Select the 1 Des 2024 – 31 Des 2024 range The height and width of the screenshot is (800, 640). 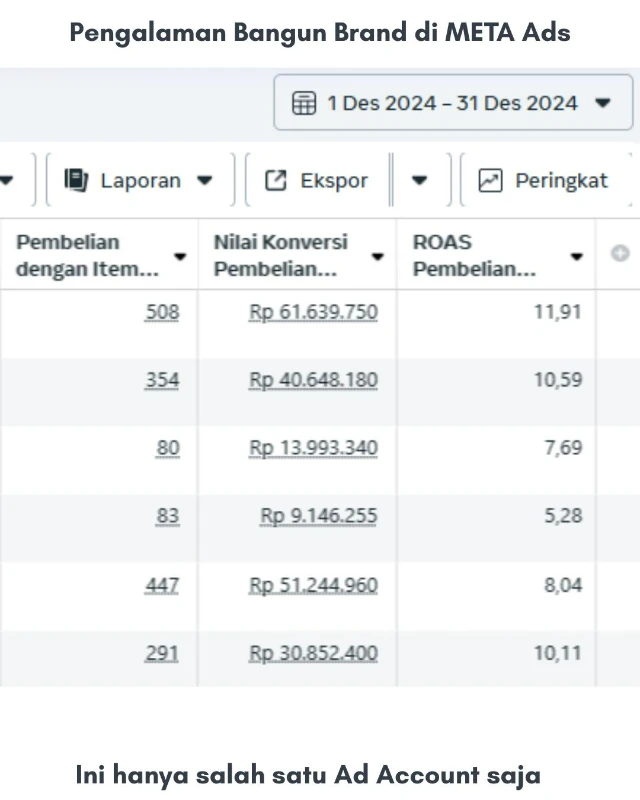[x=452, y=103]
